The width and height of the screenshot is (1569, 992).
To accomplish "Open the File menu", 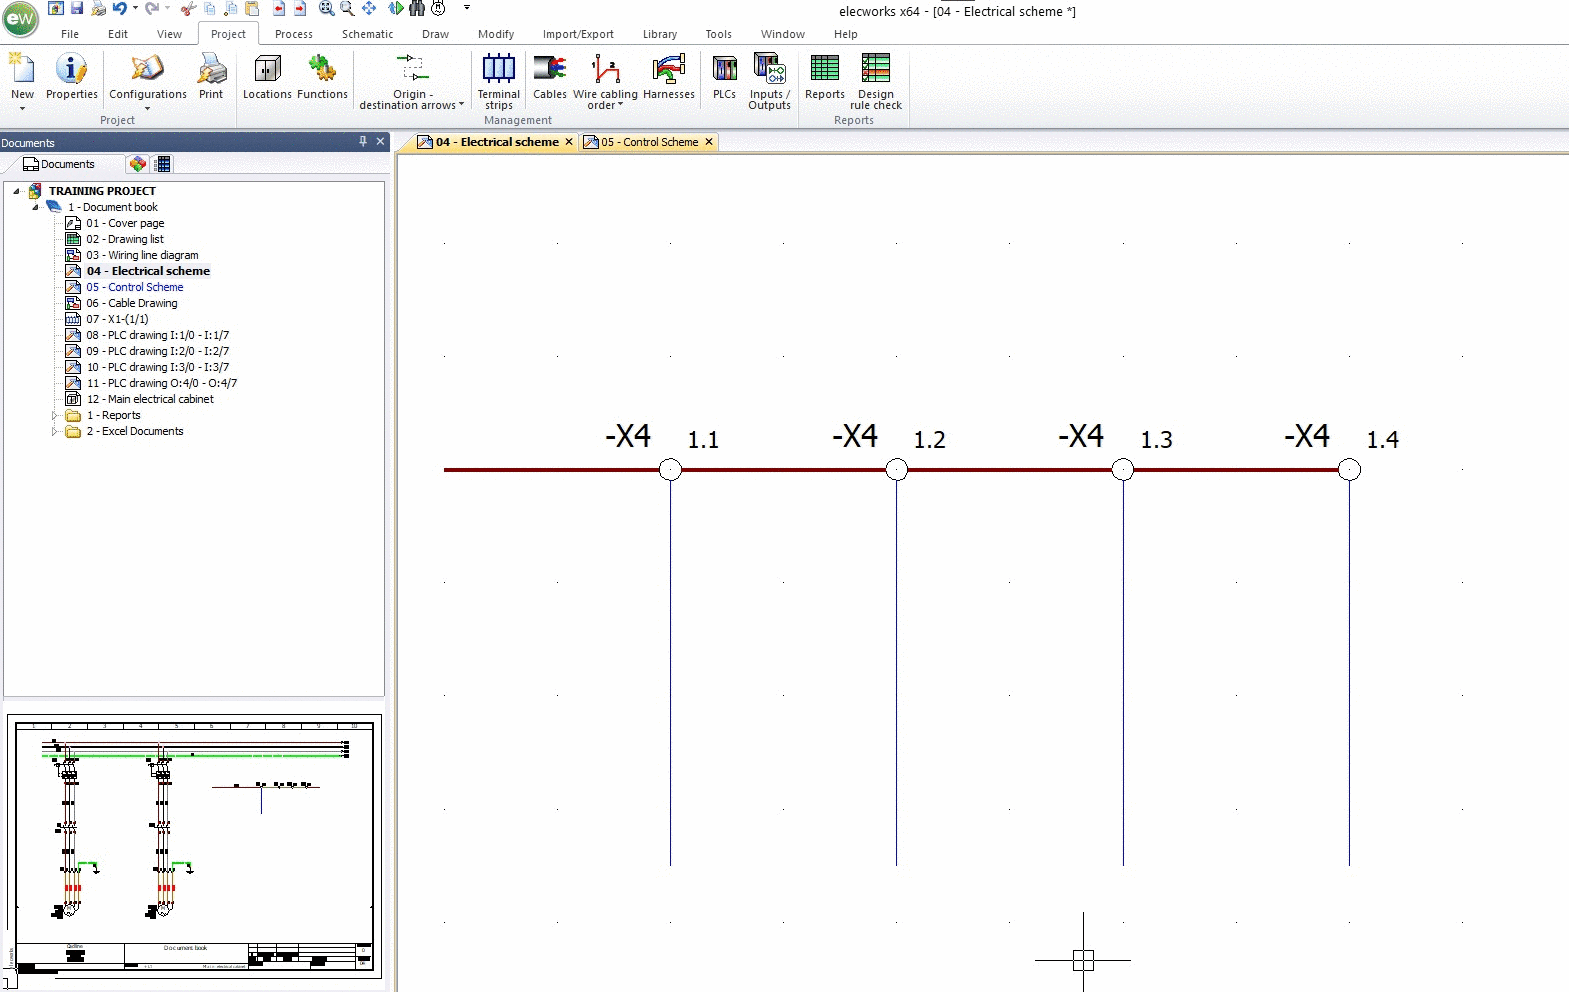I will click(70, 34).
